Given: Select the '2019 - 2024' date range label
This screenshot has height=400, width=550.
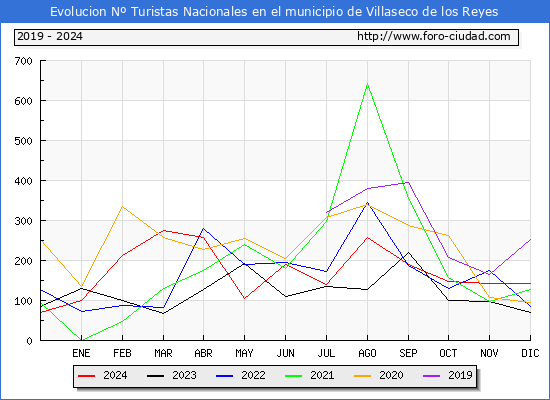Looking at the screenshot, I should coord(50,36).
